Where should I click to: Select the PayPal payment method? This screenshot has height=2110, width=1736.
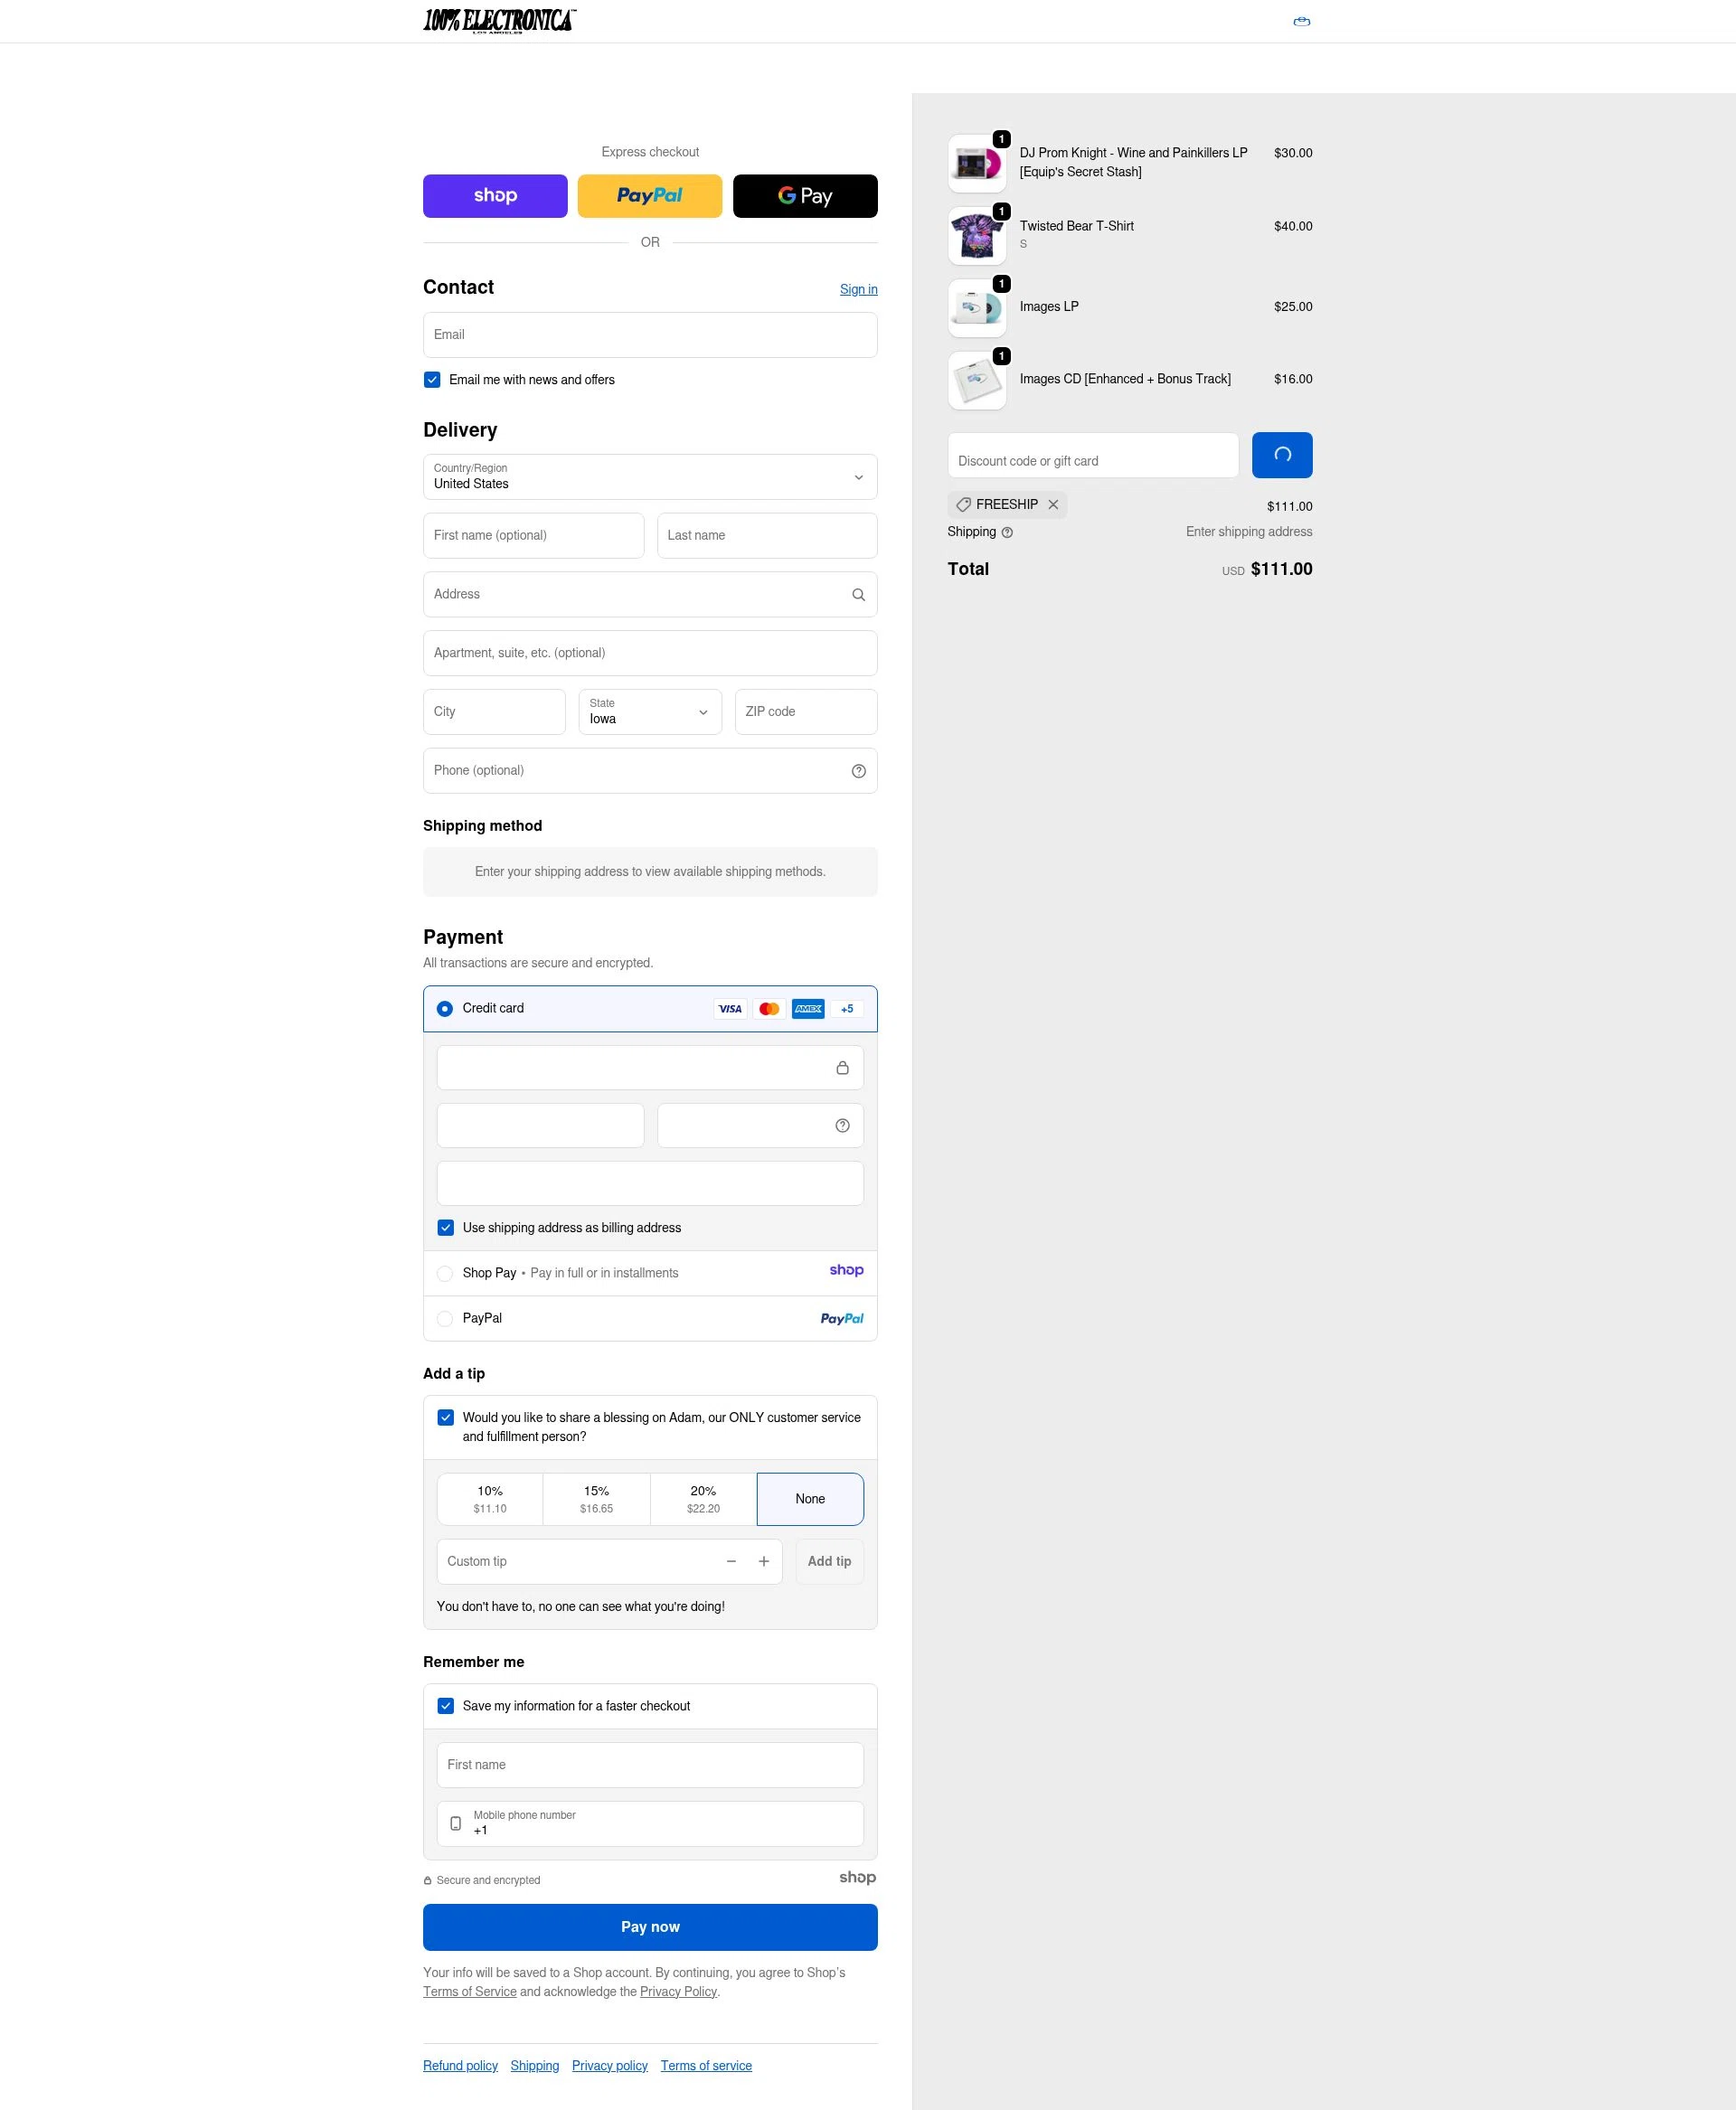(444, 1318)
